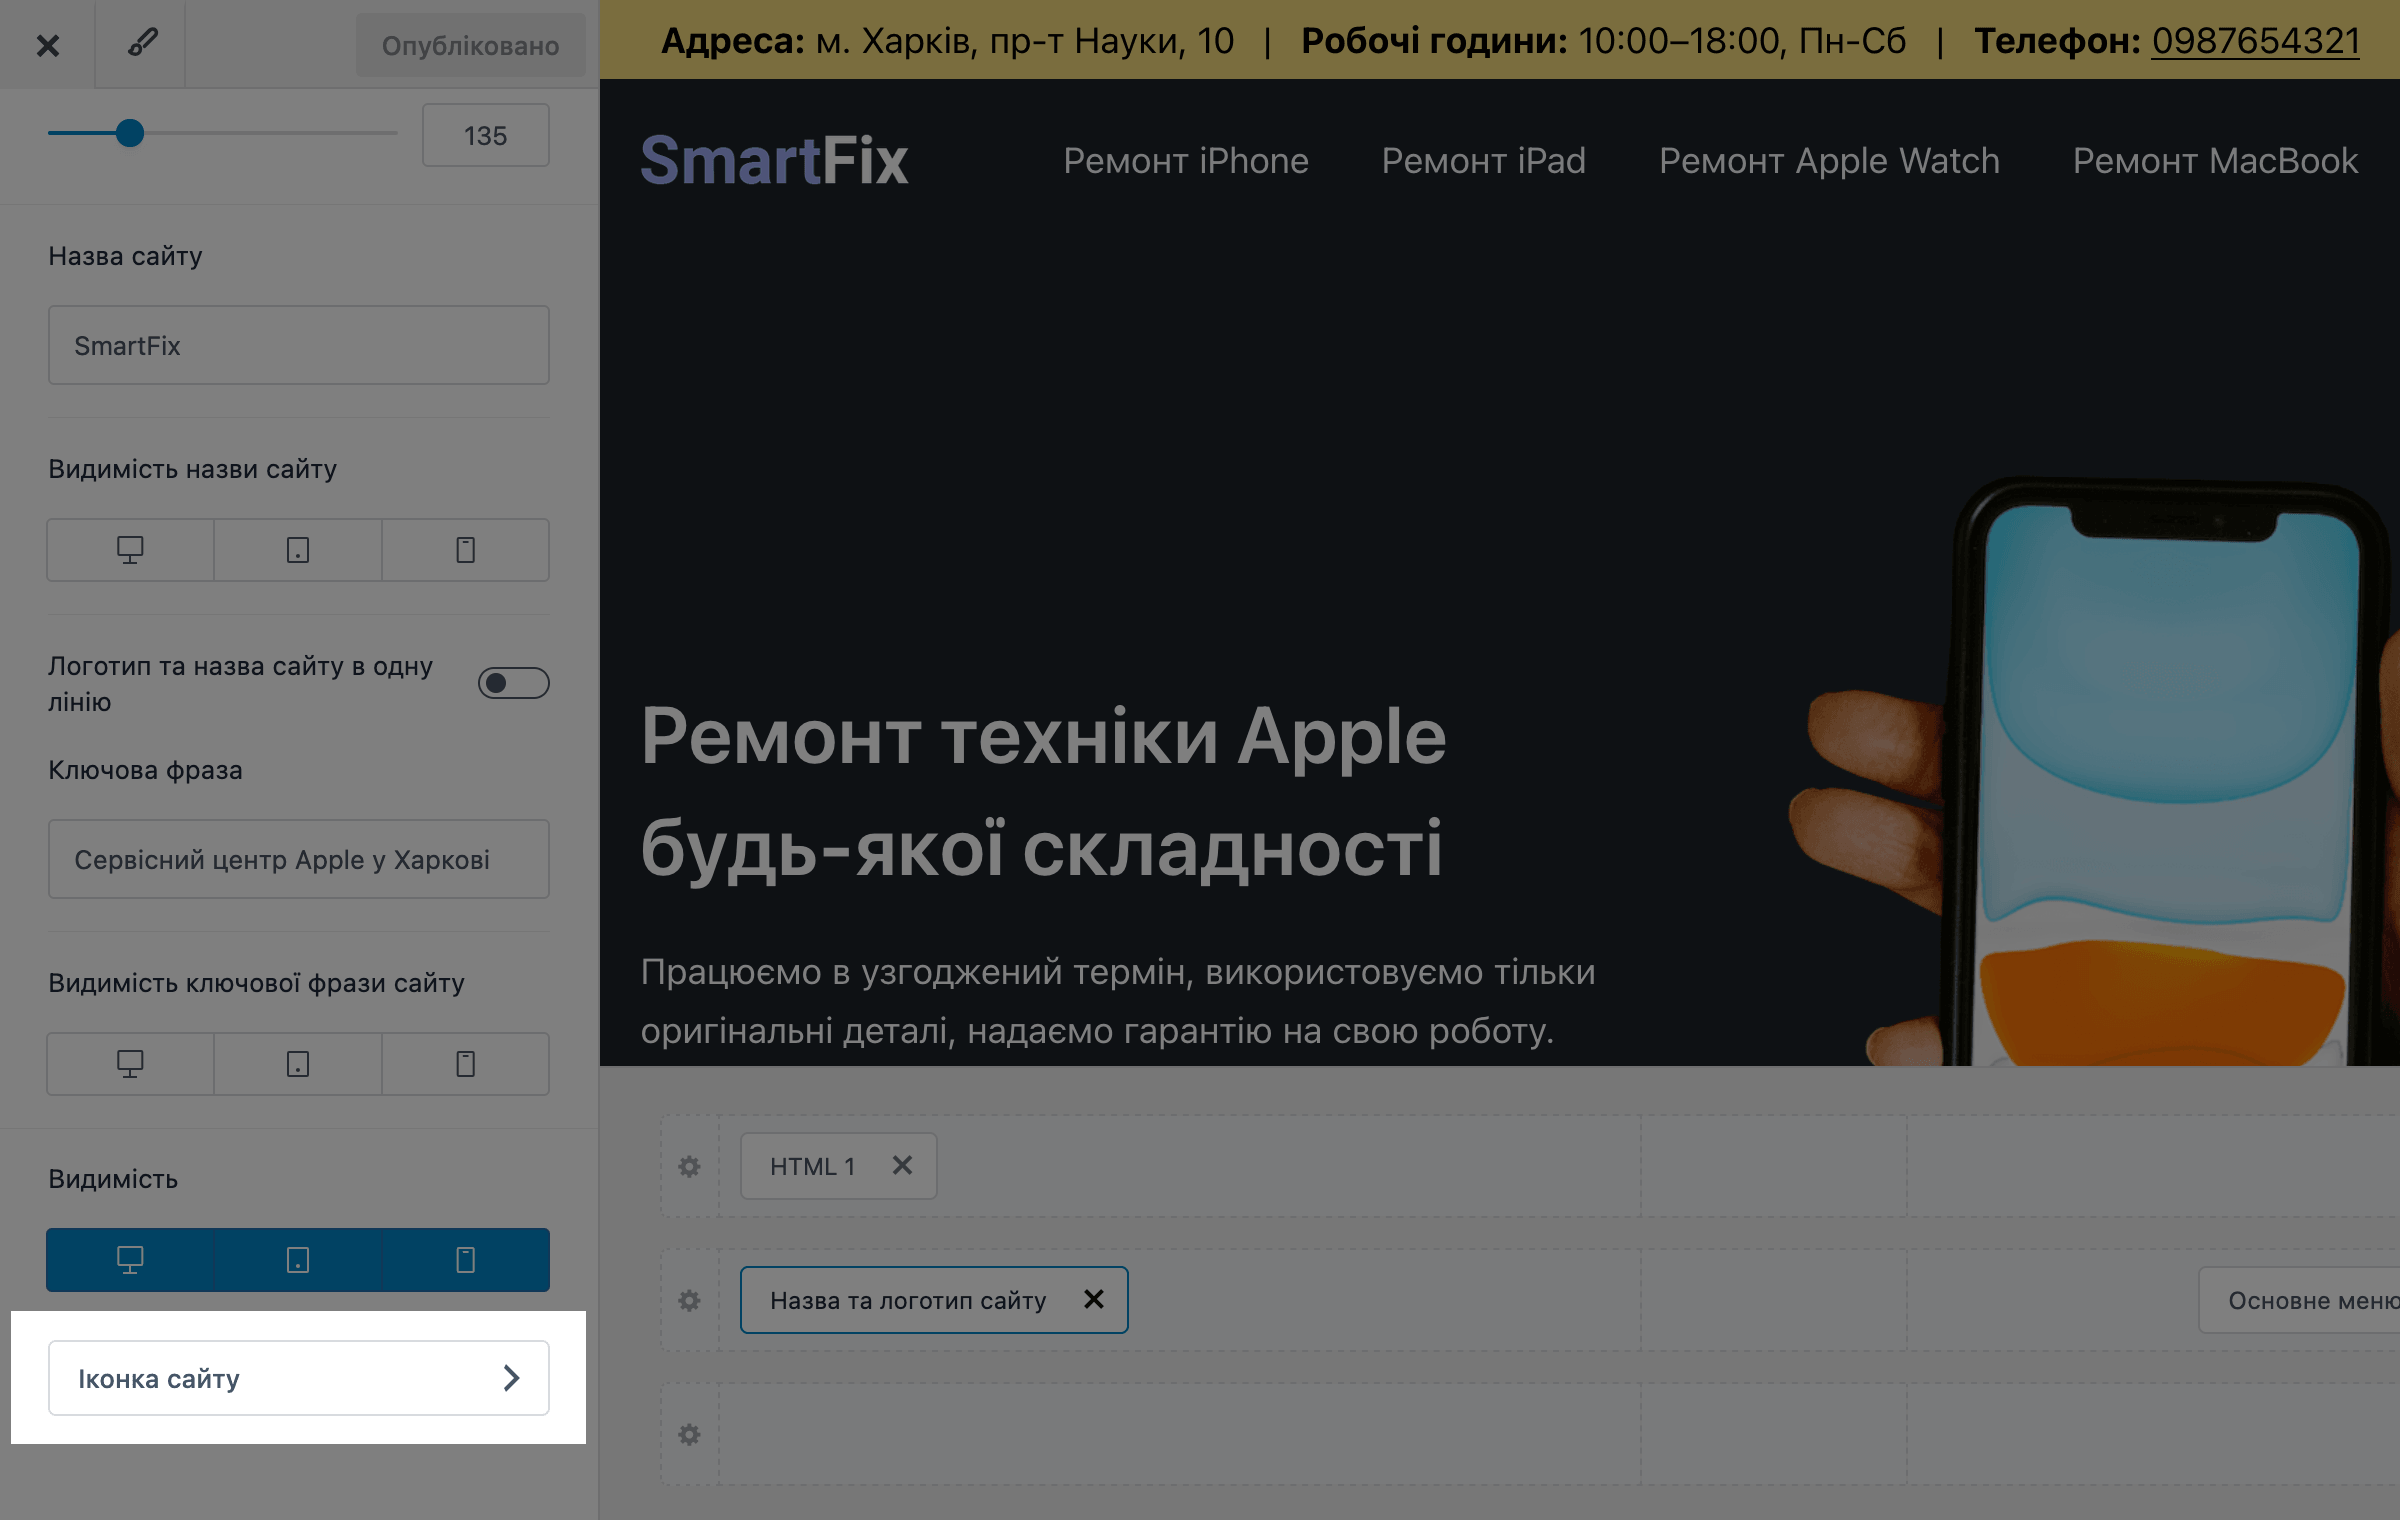
Task: Toggle desktop icon under Видимість
Action: pyautogui.click(x=130, y=1259)
